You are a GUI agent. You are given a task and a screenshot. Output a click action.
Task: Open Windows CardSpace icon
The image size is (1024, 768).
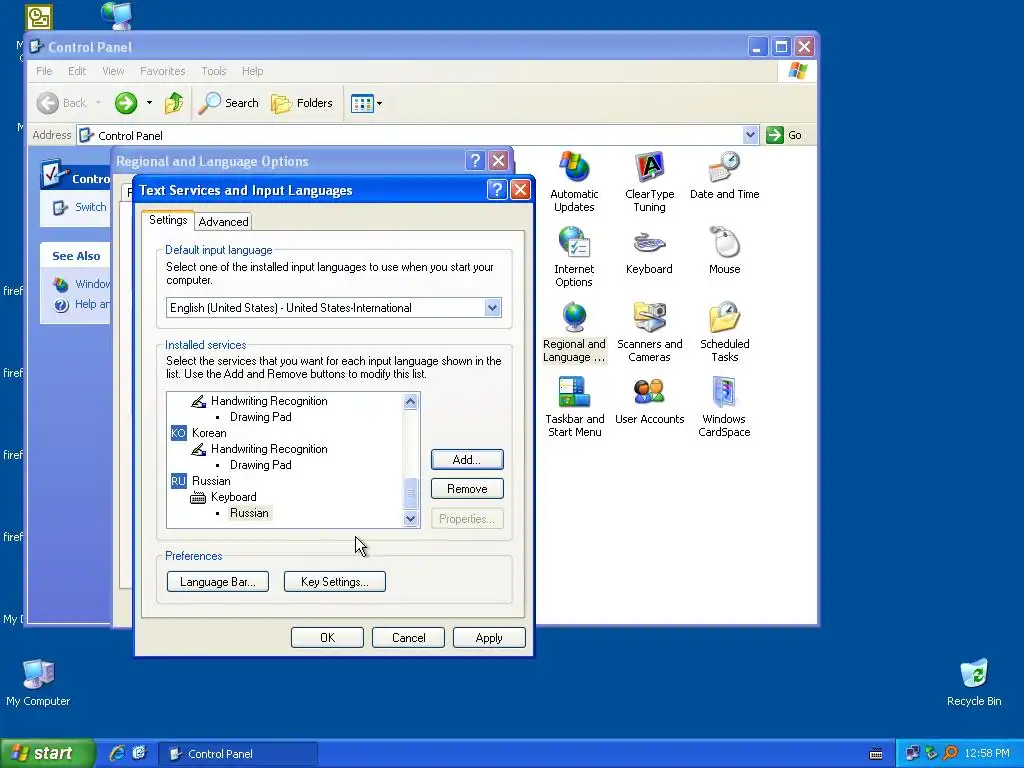pyautogui.click(x=724, y=407)
